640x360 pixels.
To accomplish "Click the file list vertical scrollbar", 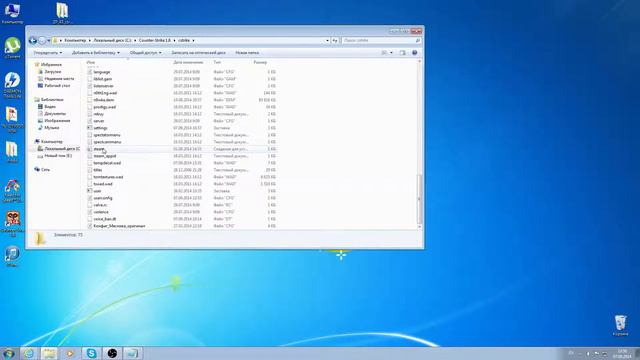I will pyautogui.click(x=419, y=199).
